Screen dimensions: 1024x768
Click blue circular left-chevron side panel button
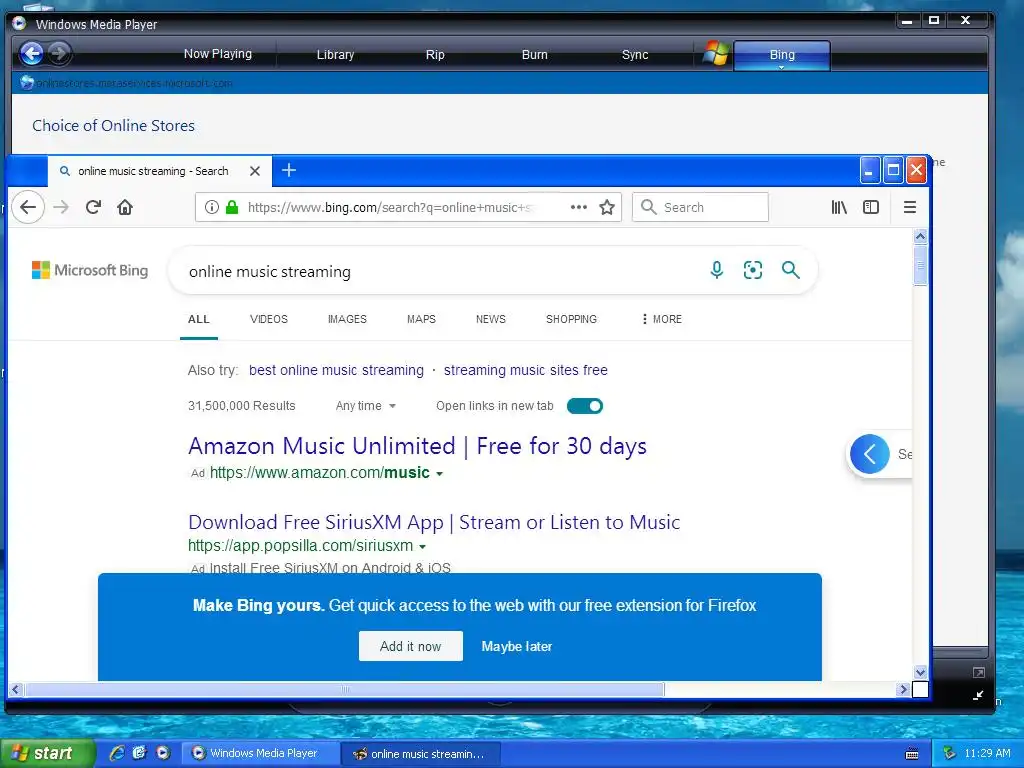coord(869,454)
